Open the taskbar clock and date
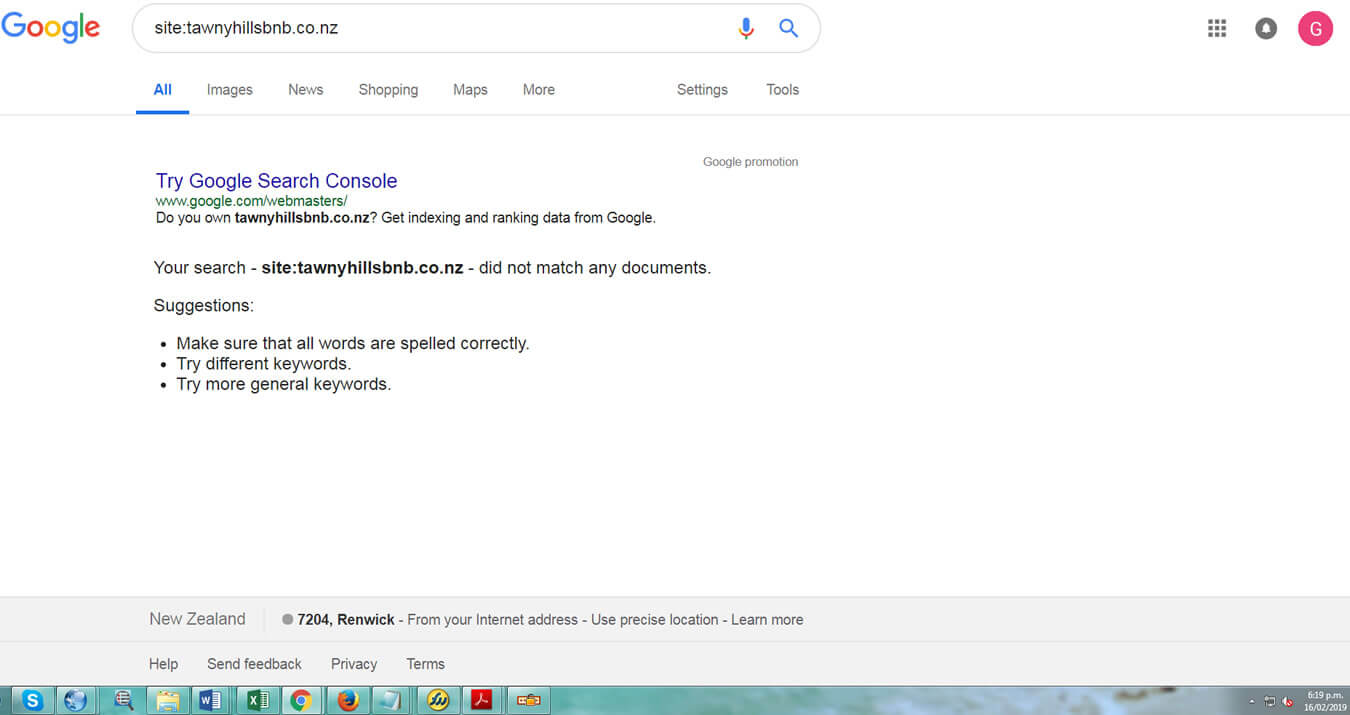 tap(1325, 700)
